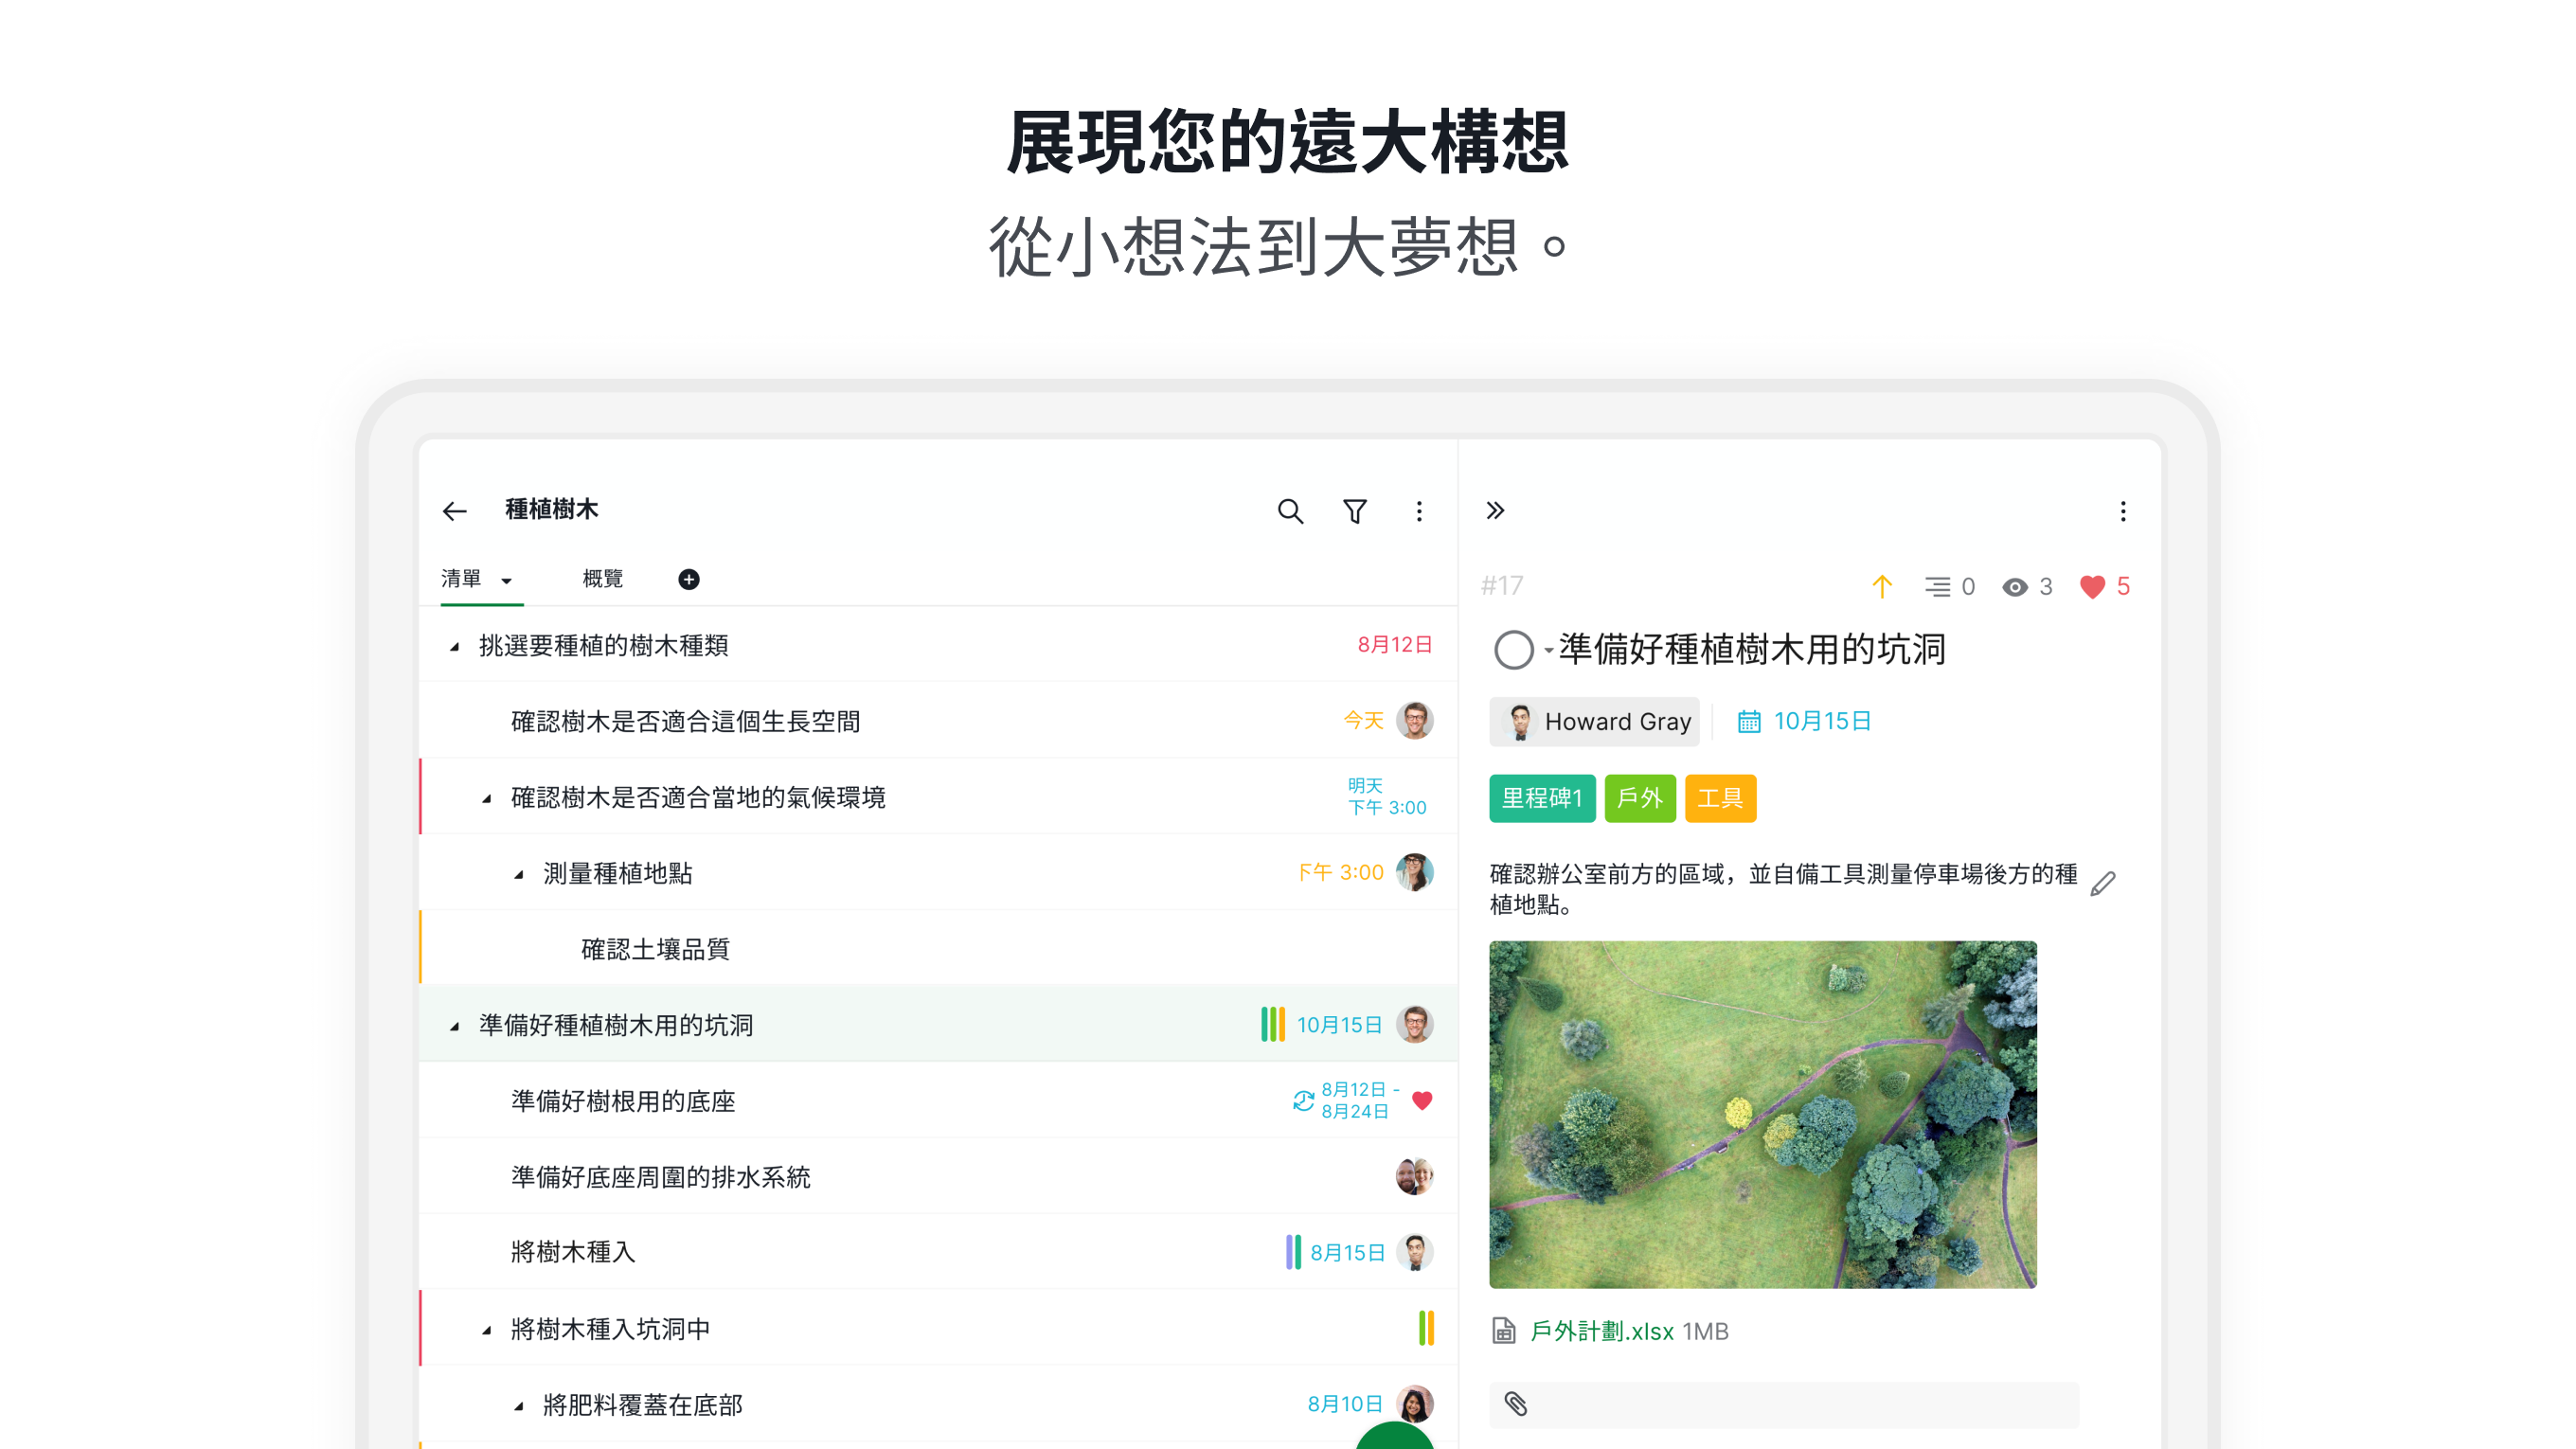Open the aerial park image thumbnail
This screenshot has width=2576, height=1449.
point(1762,1114)
